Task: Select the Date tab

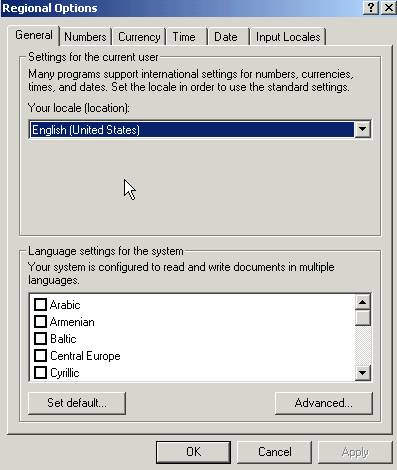Action: [226, 37]
